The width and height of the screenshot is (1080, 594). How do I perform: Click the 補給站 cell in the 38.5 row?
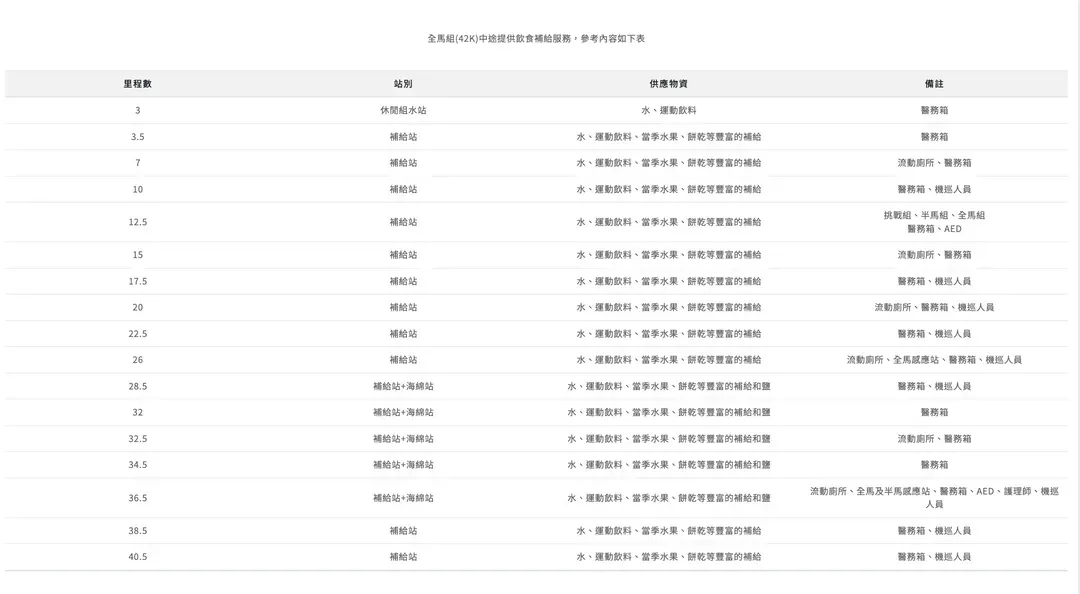tap(403, 531)
